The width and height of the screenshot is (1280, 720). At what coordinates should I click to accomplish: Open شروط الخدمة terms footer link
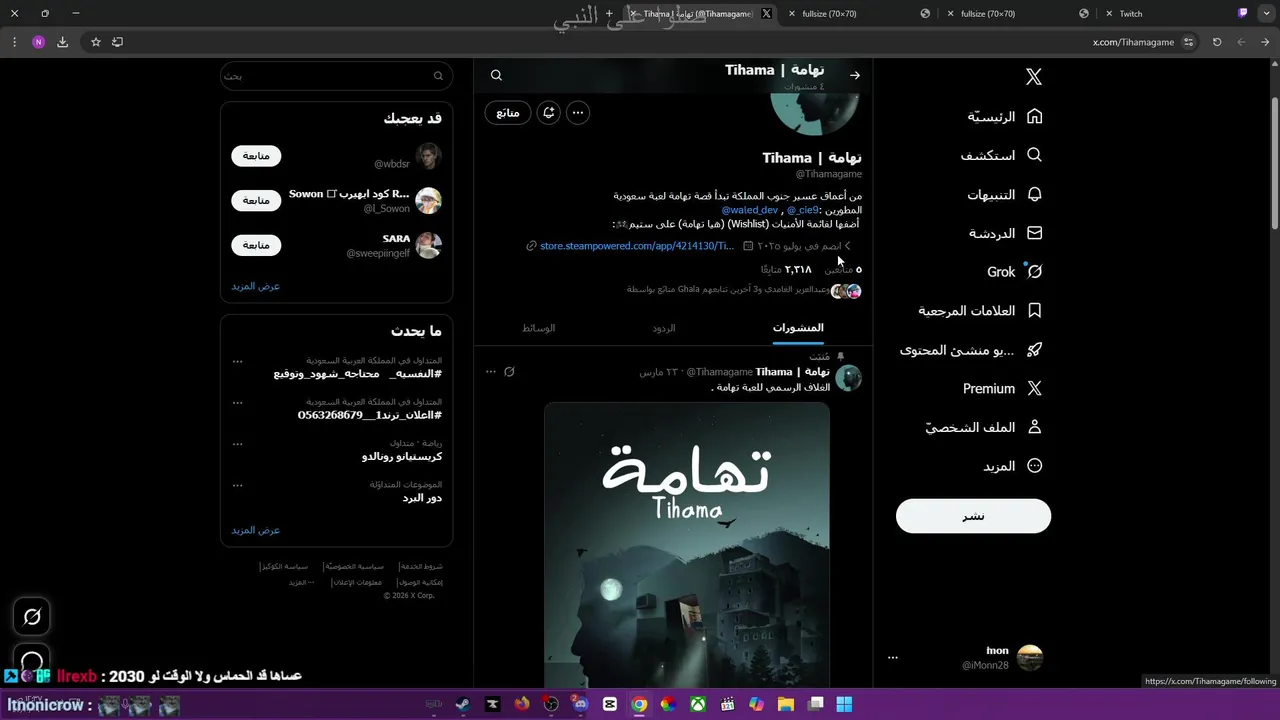(x=421, y=567)
